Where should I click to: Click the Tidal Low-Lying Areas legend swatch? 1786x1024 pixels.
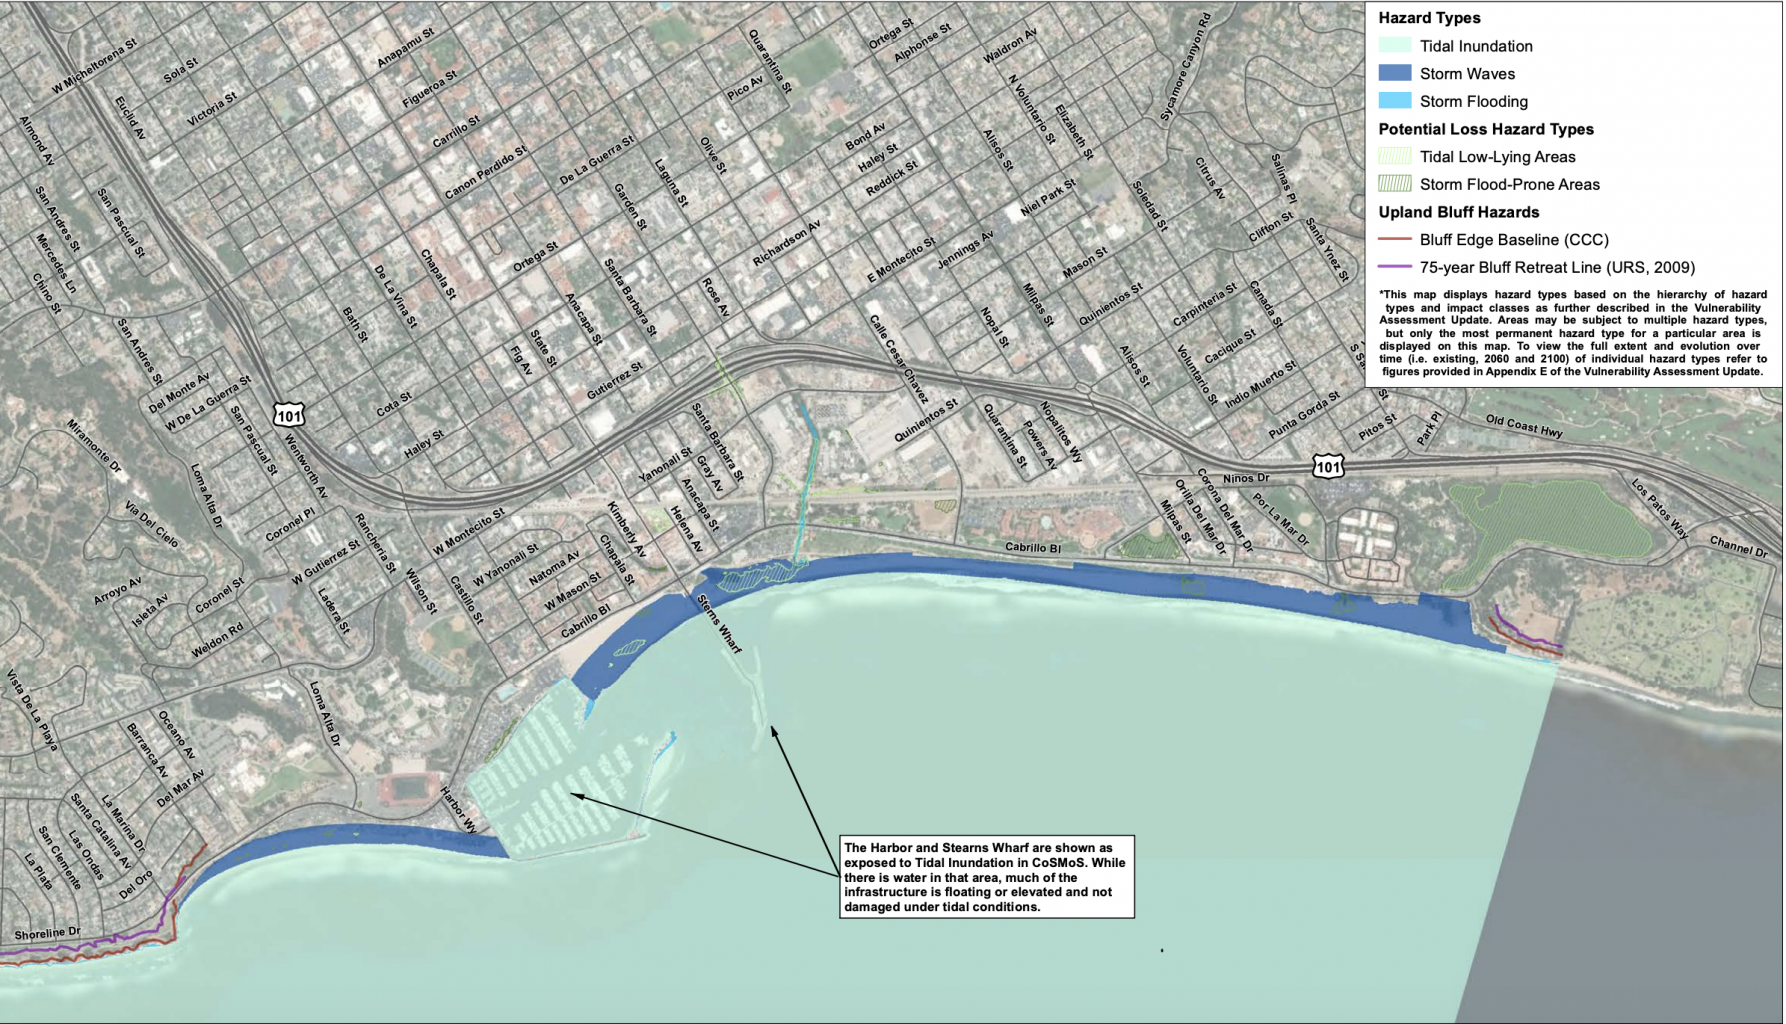1395,156
